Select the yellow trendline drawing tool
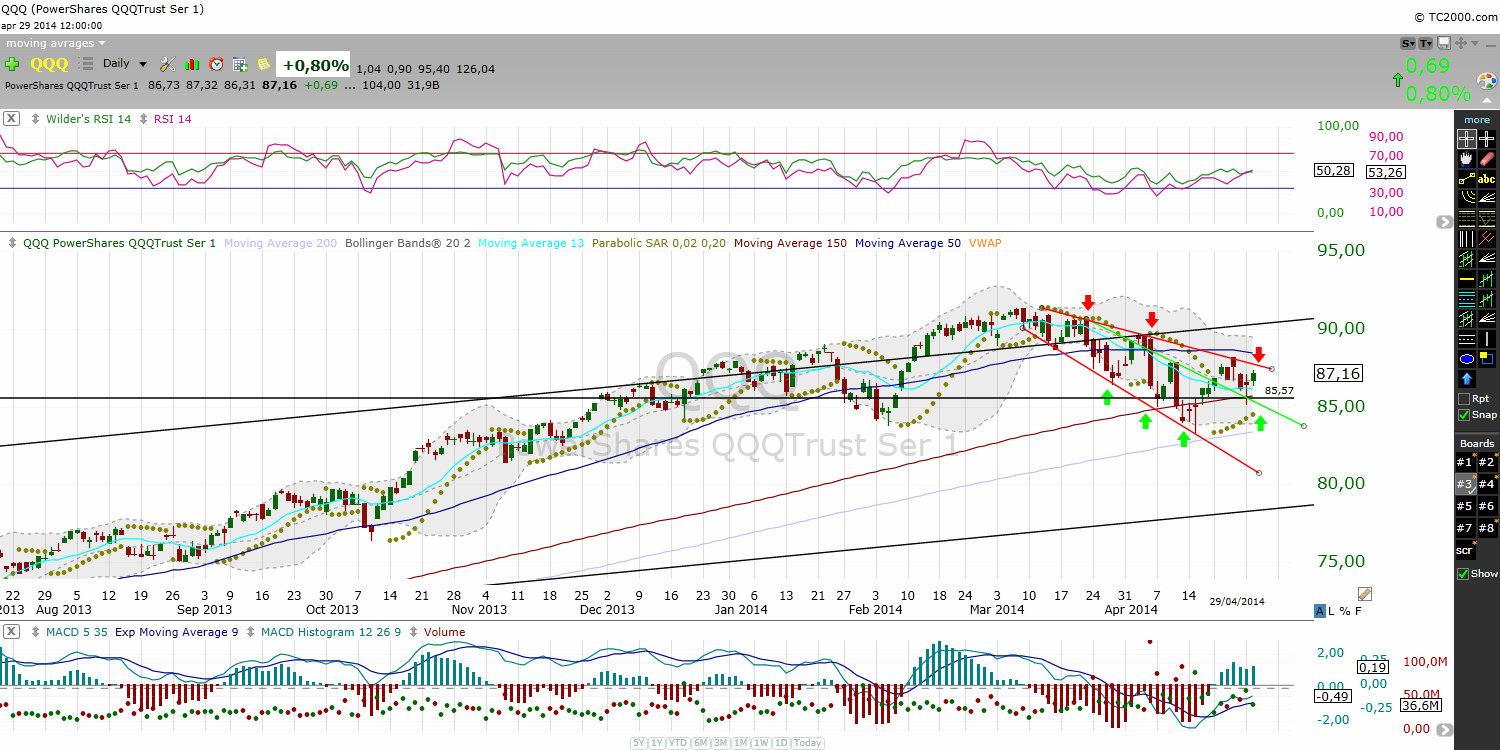 1466,179
